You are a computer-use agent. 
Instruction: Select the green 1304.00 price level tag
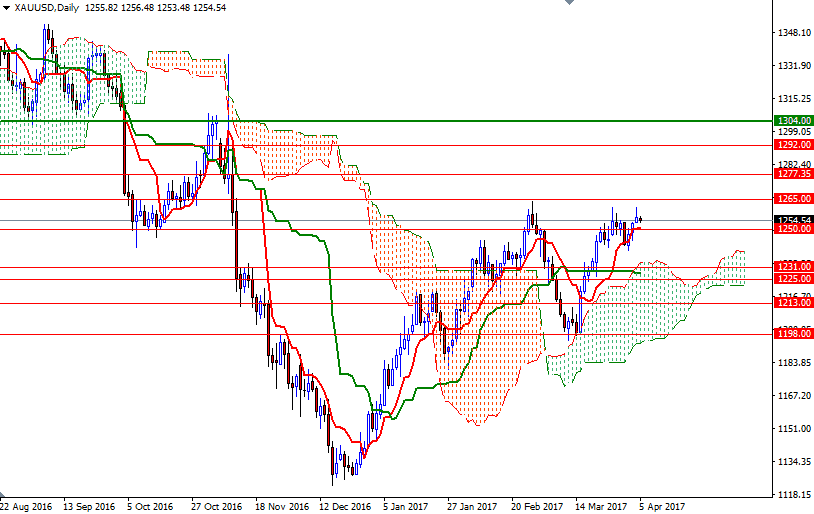pyautogui.click(x=793, y=121)
